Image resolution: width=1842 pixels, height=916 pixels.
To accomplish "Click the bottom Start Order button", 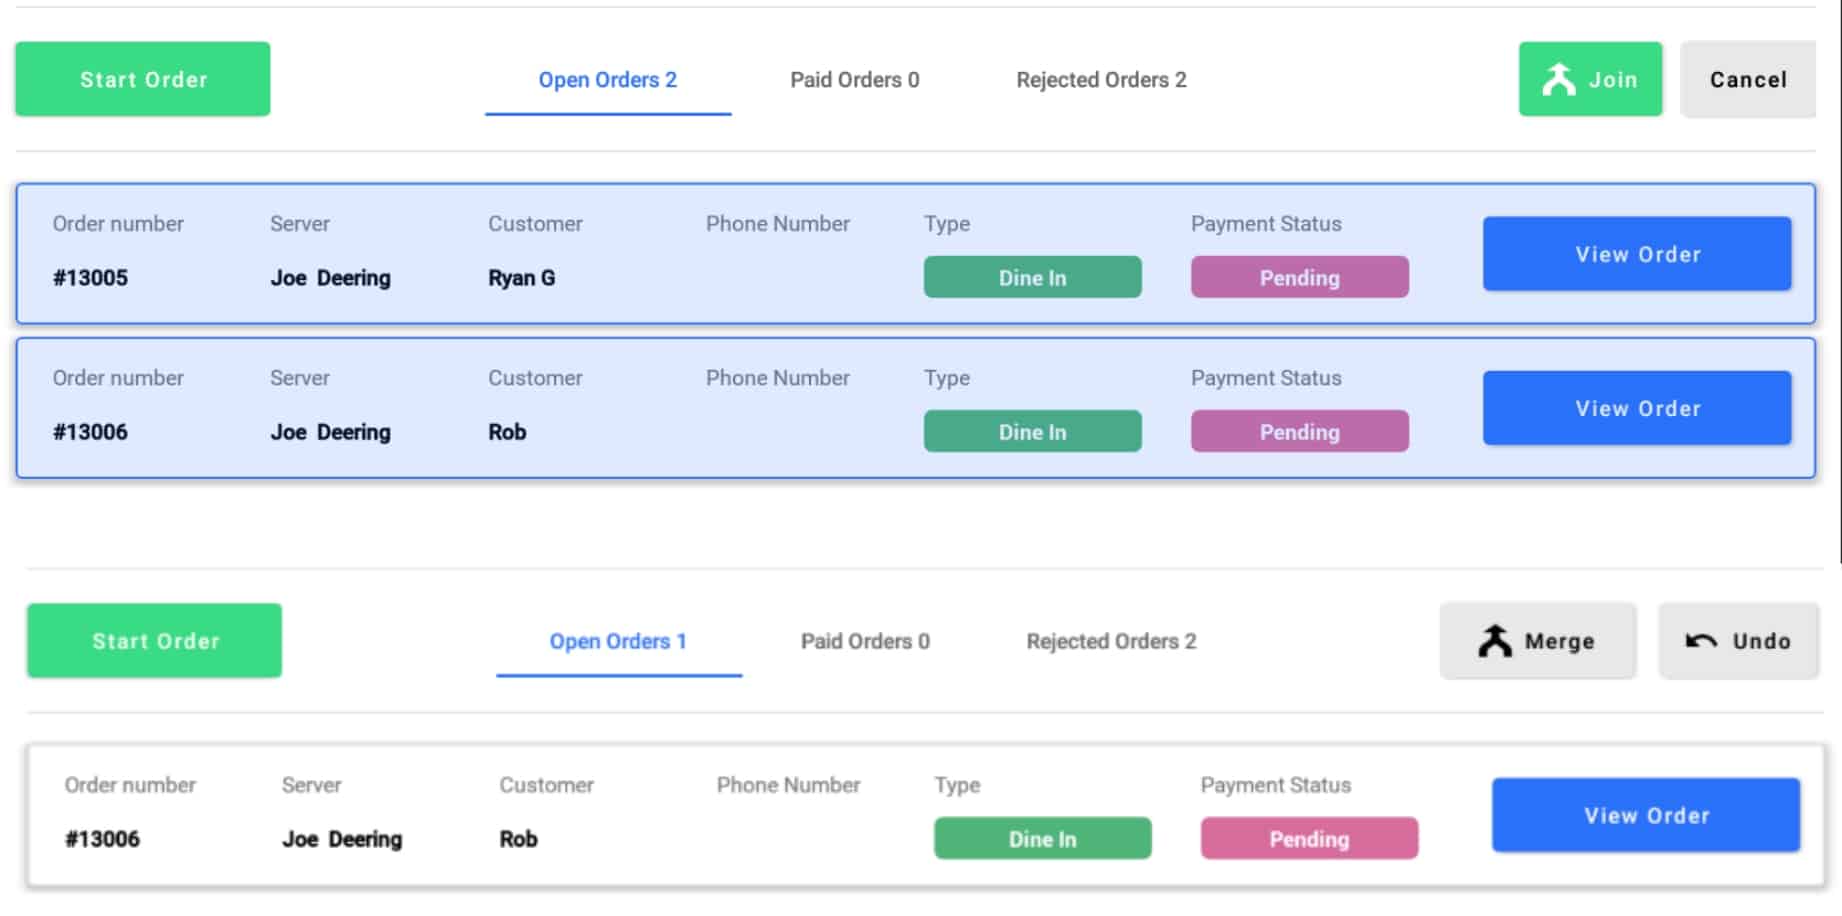I will click(x=155, y=641).
